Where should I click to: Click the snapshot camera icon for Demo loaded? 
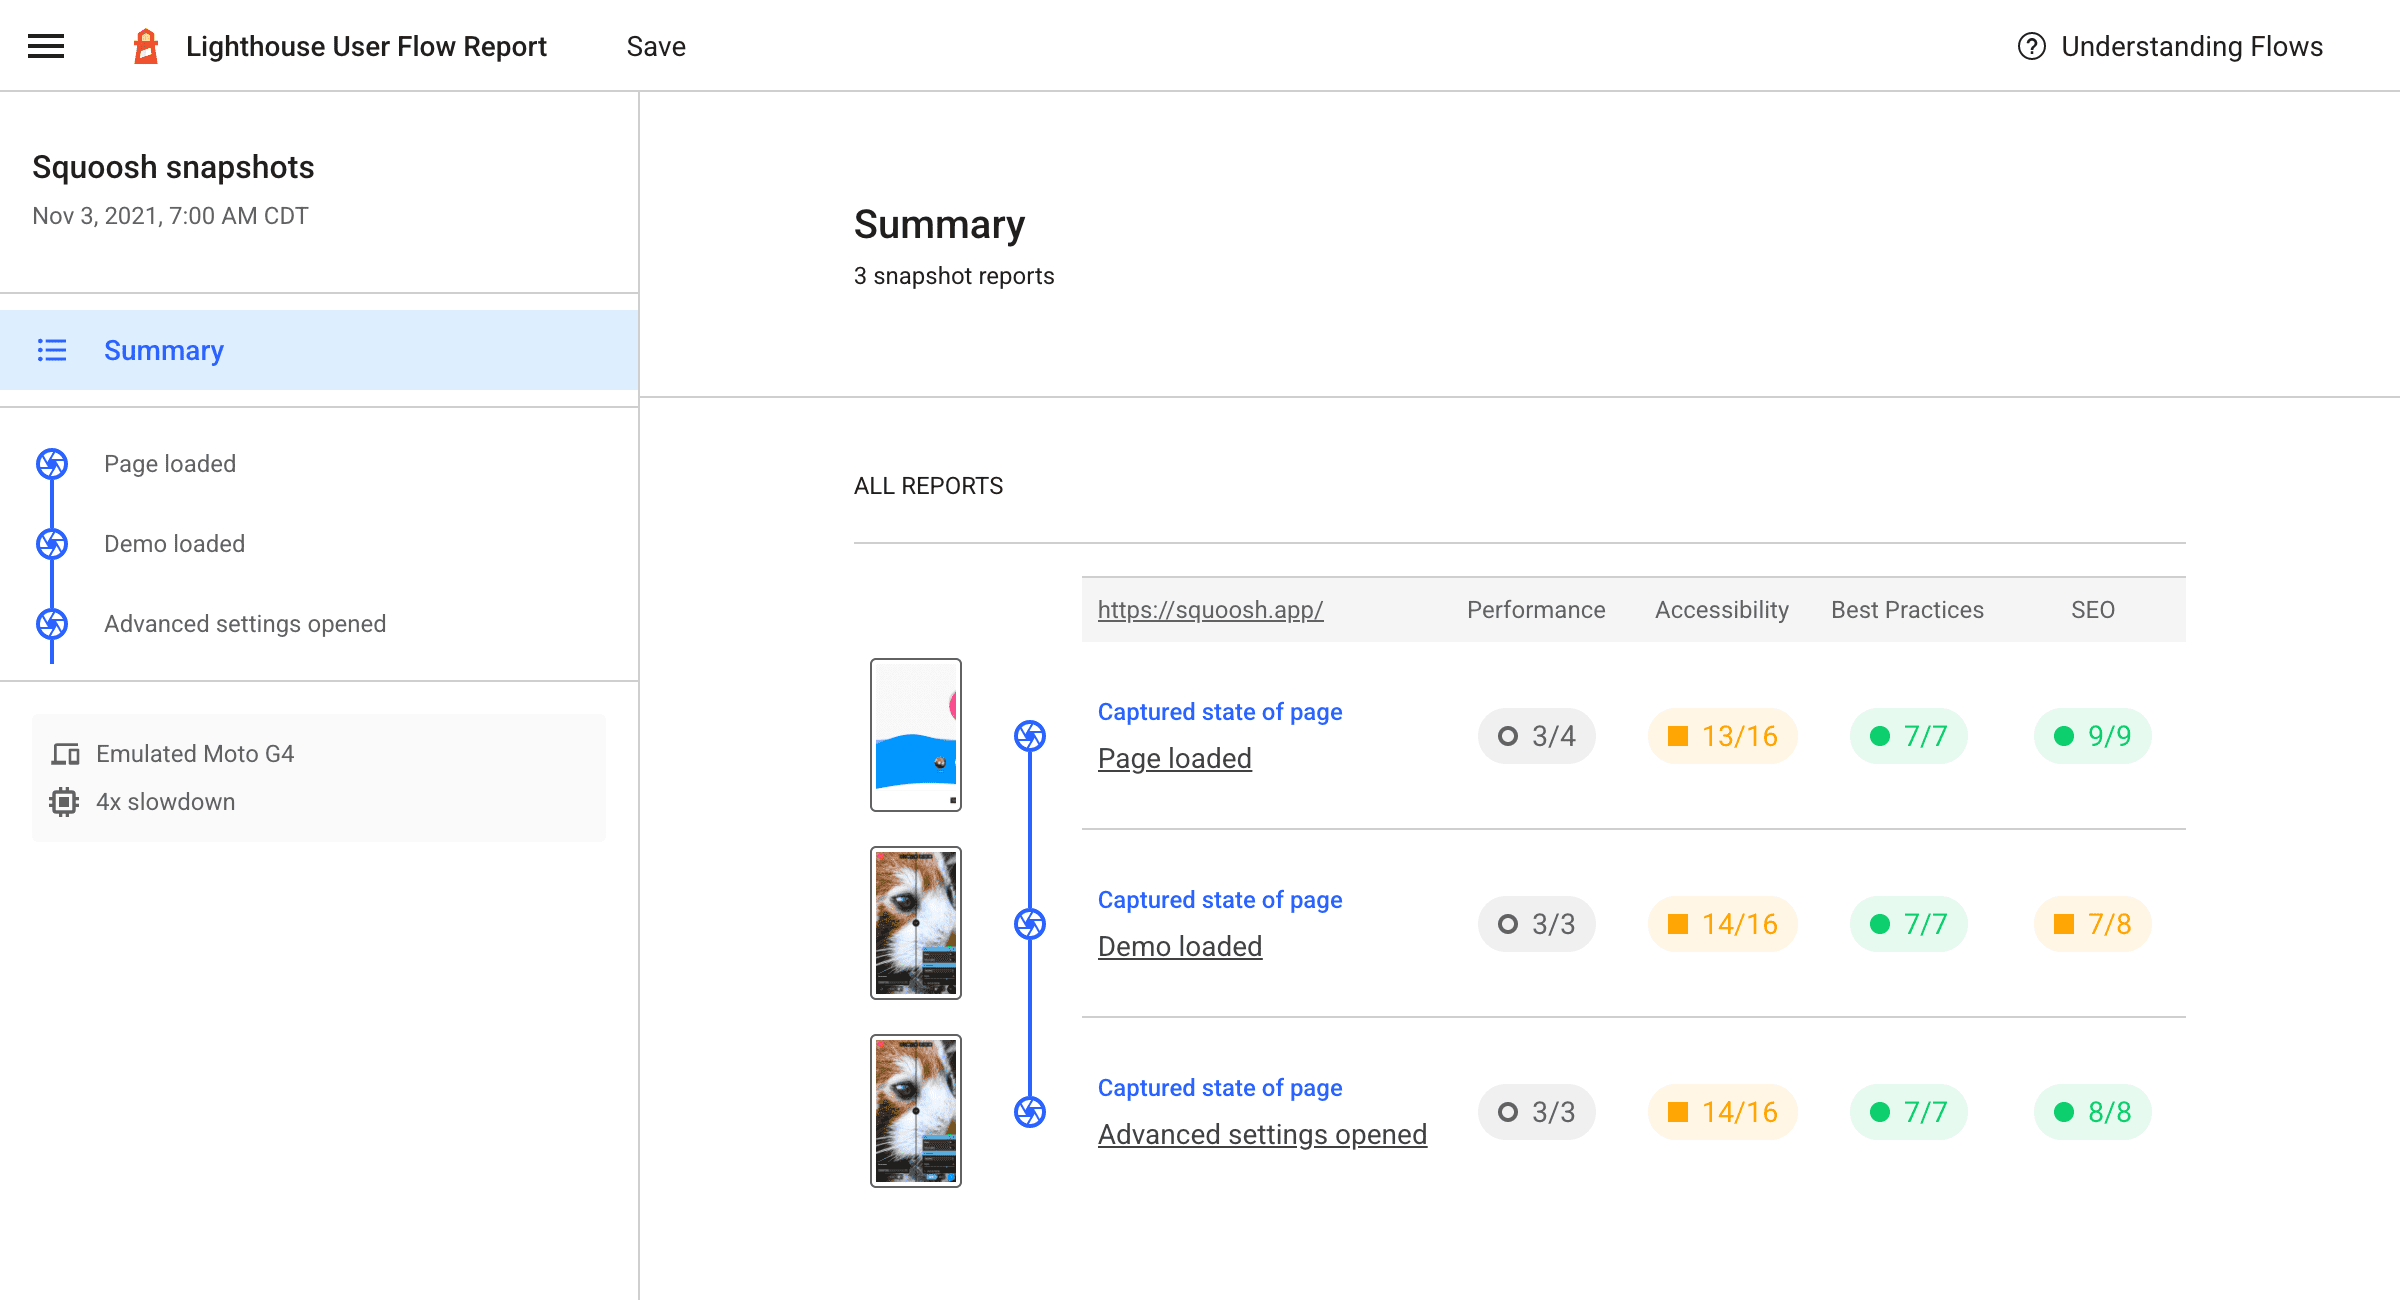coord(1029,922)
